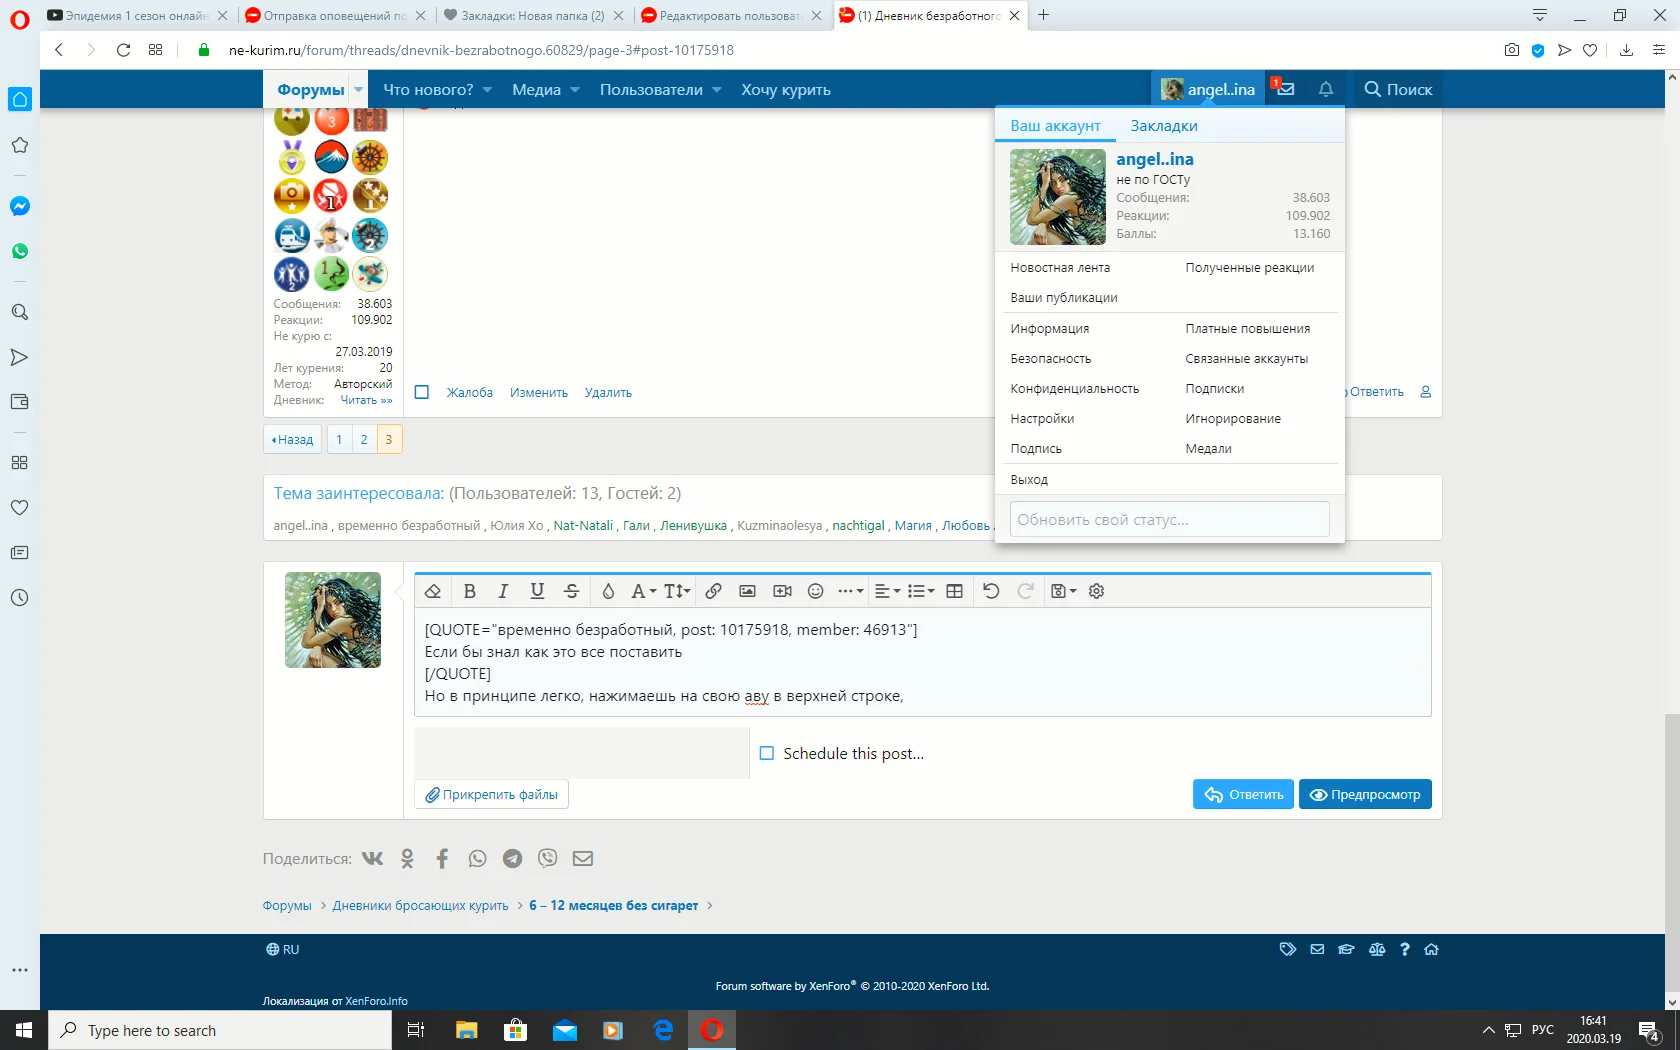1680x1050 pixels.
Task: Toggle BB code mode gear icon
Action: (x=1096, y=591)
